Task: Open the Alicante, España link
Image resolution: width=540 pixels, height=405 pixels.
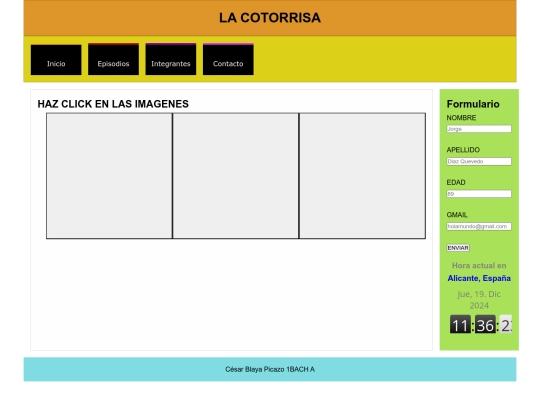Action: coord(479,278)
